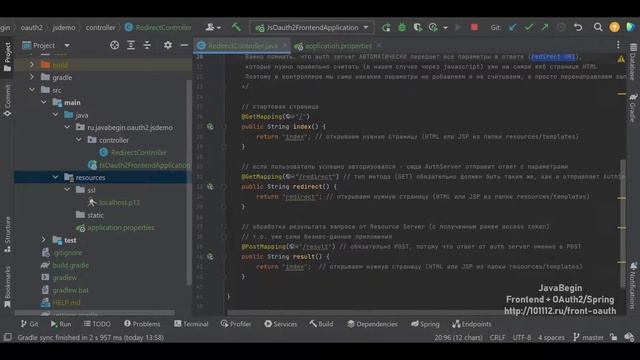
Task: Click gutter icon beside index method
Action: [x=210, y=127]
